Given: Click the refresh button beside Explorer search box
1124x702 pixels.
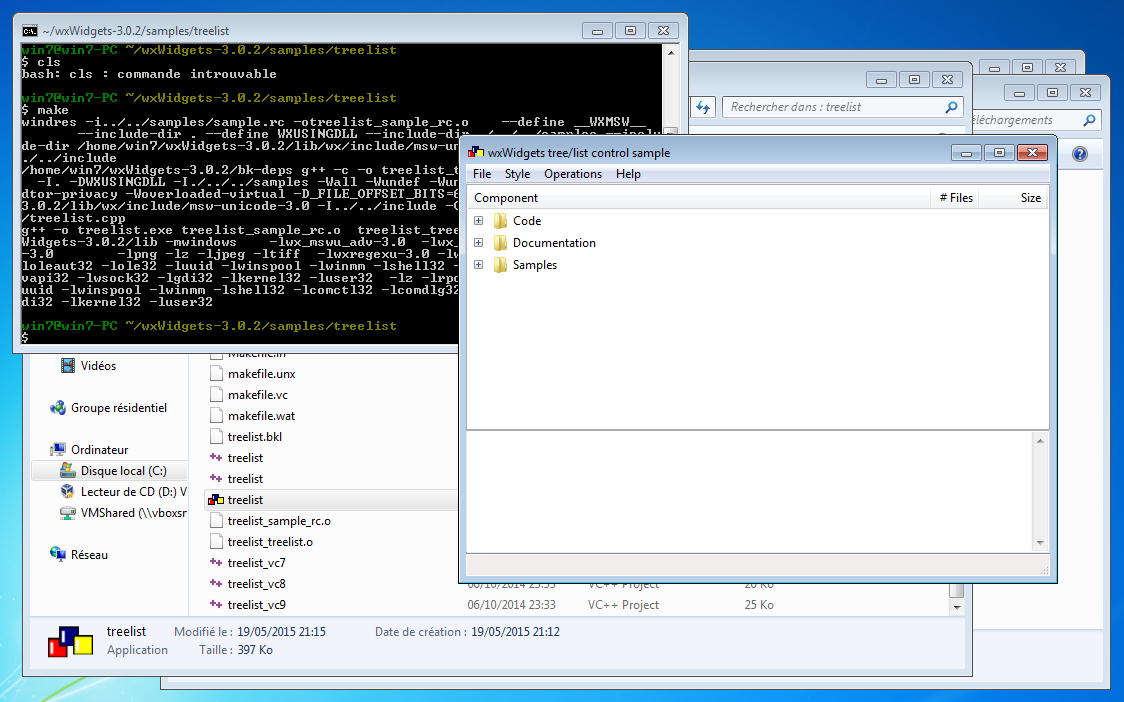Looking at the screenshot, I should pos(702,107).
